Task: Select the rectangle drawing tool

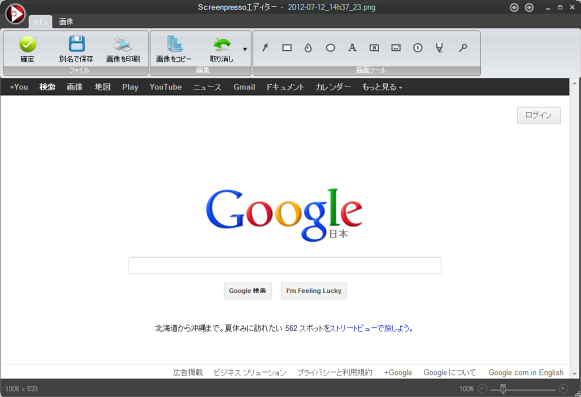Action: (287, 47)
